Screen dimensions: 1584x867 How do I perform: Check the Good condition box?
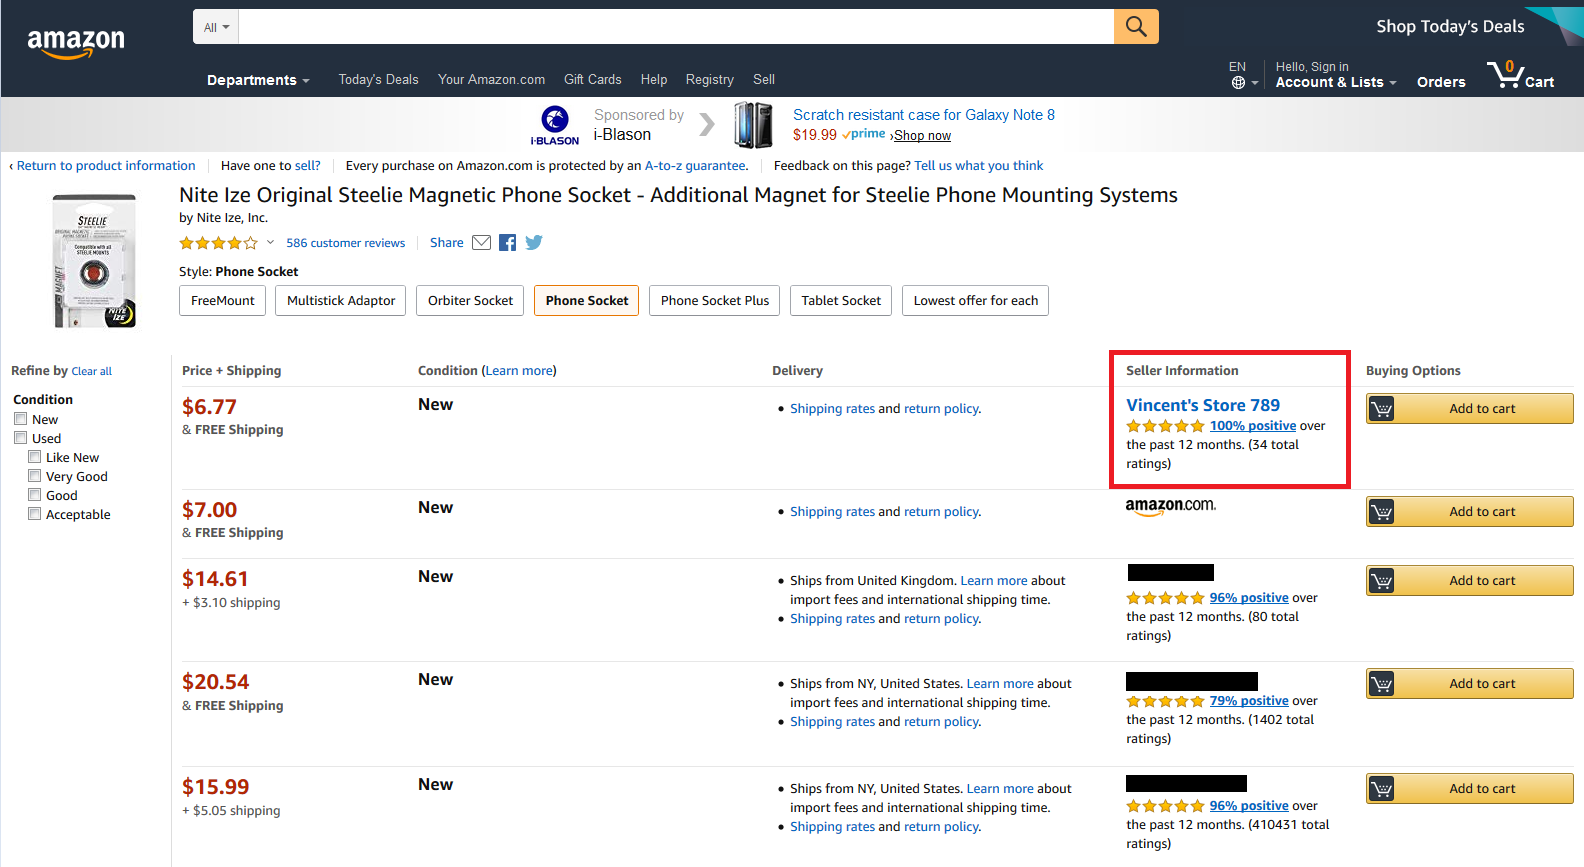click(x=35, y=495)
